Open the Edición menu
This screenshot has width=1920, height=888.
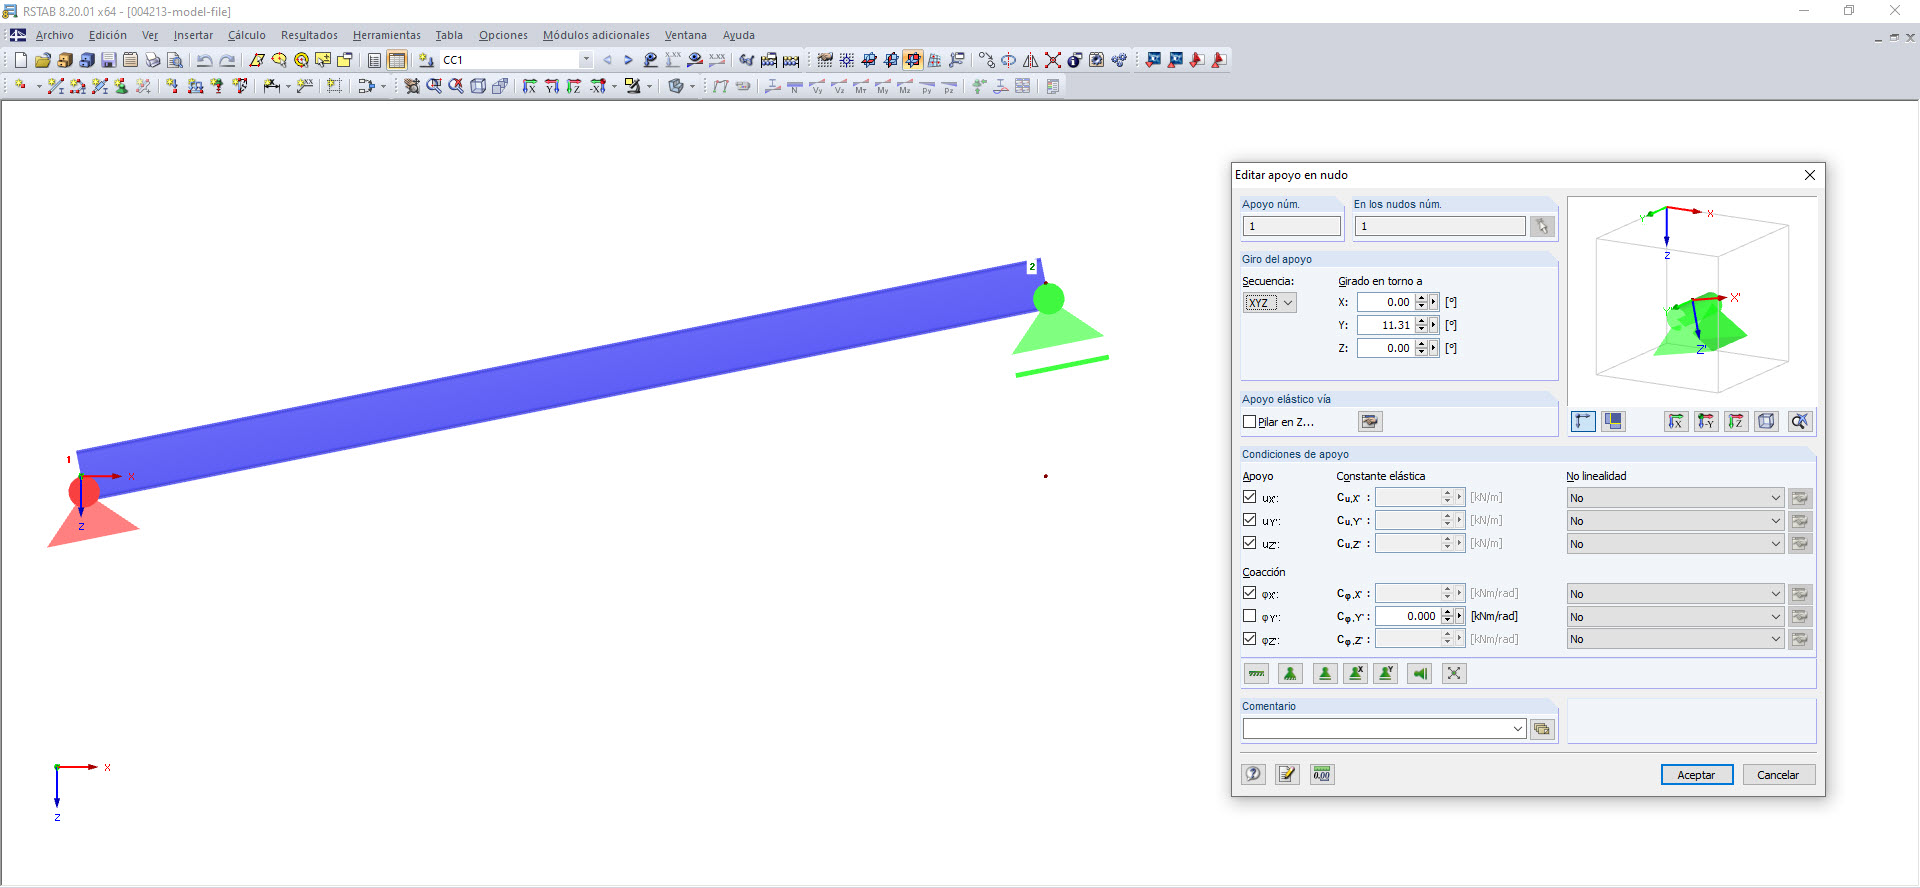click(108, 35)
